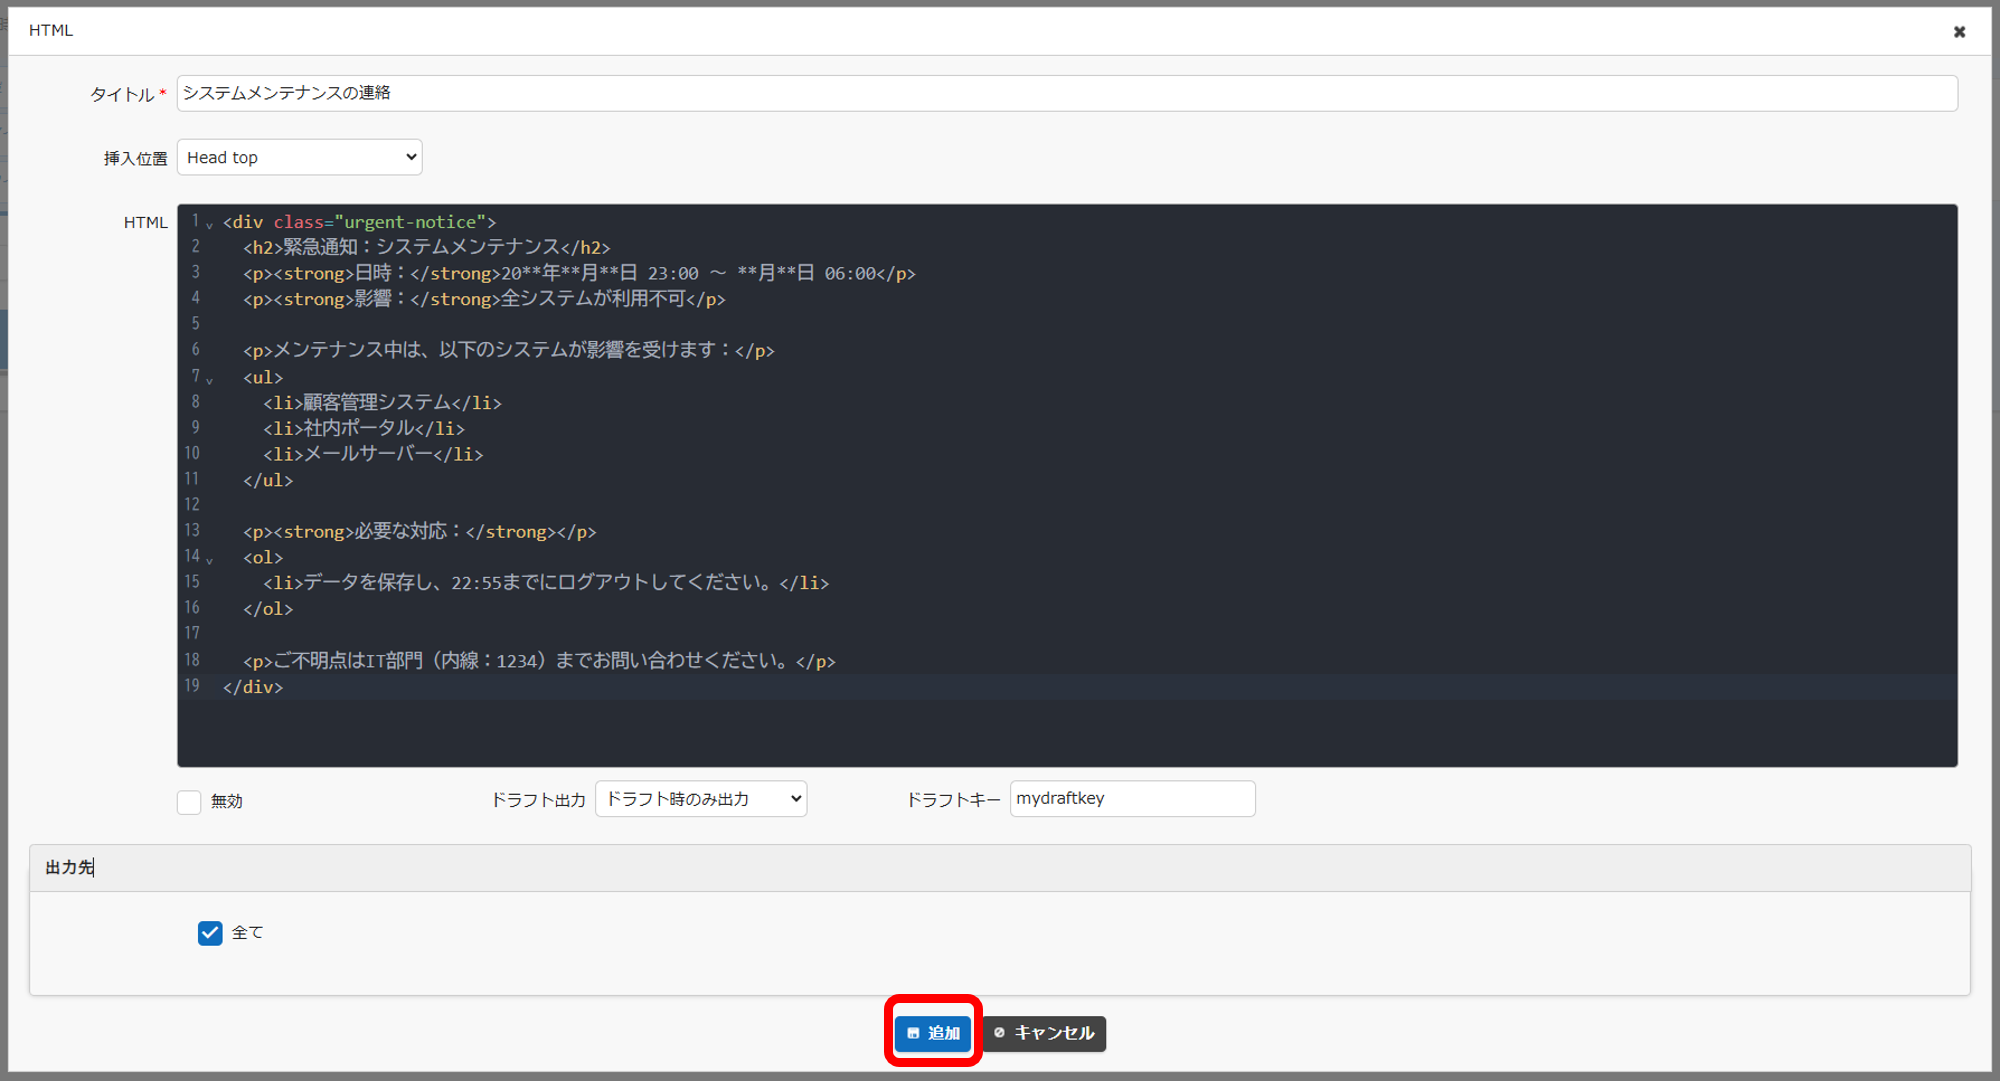Click the キャンセル button

coord(1045,1033)
